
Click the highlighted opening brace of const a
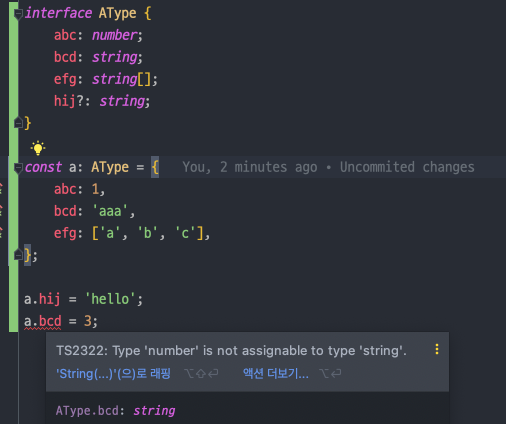click(155, 167)
